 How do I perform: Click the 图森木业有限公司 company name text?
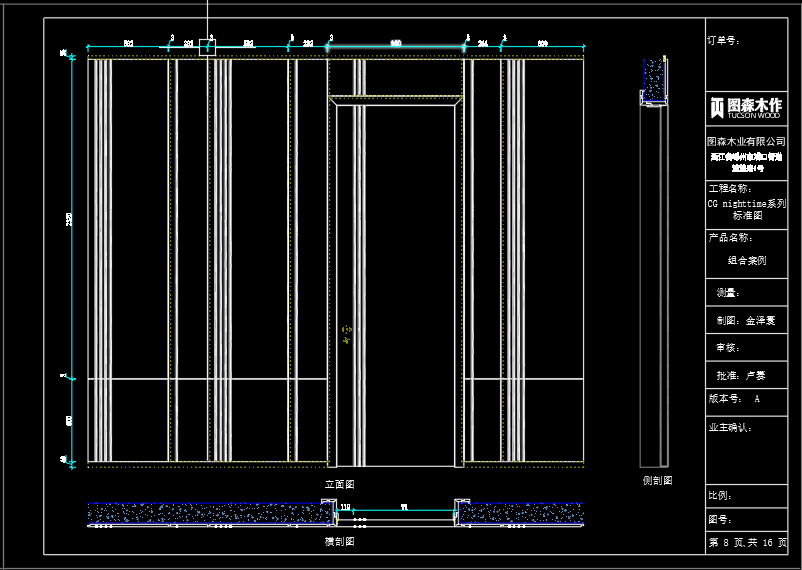click(x=746, y=141)
